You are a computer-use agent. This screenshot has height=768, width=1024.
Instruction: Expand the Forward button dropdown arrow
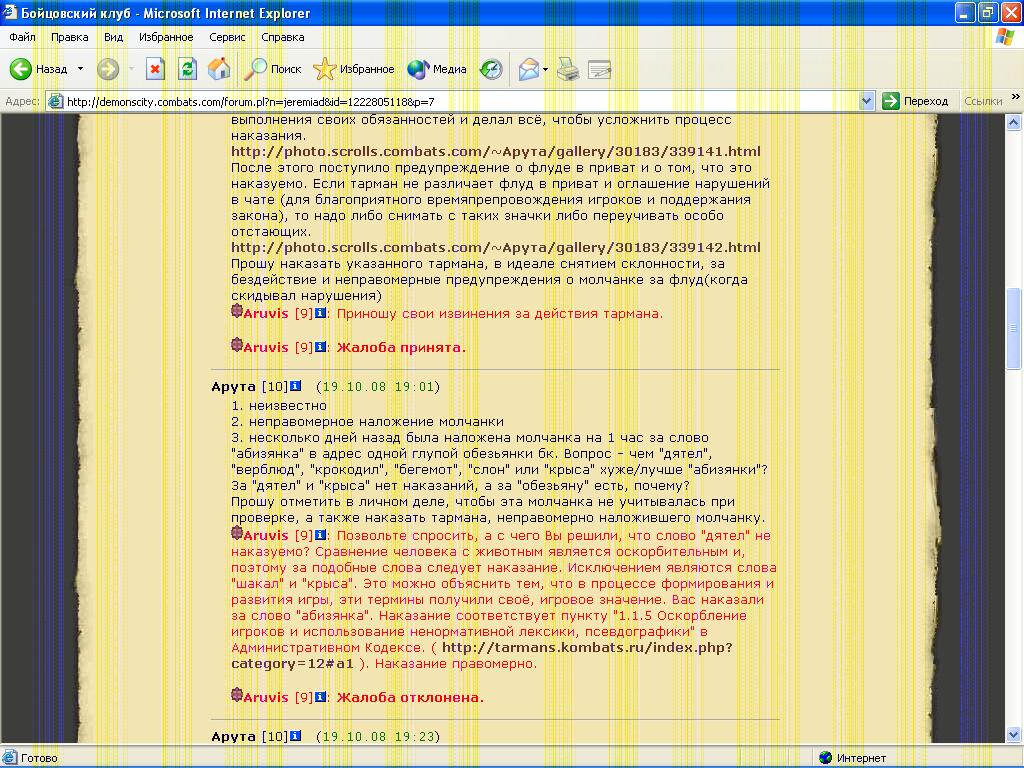pyautogui.click(x=129, y=69)
